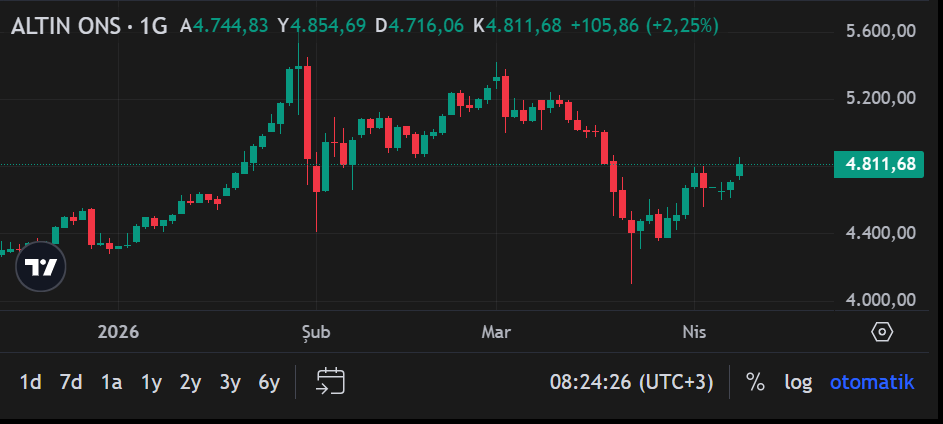Set chart range to 1a
This screenshot has height=424, width=943.
[111, 382]
